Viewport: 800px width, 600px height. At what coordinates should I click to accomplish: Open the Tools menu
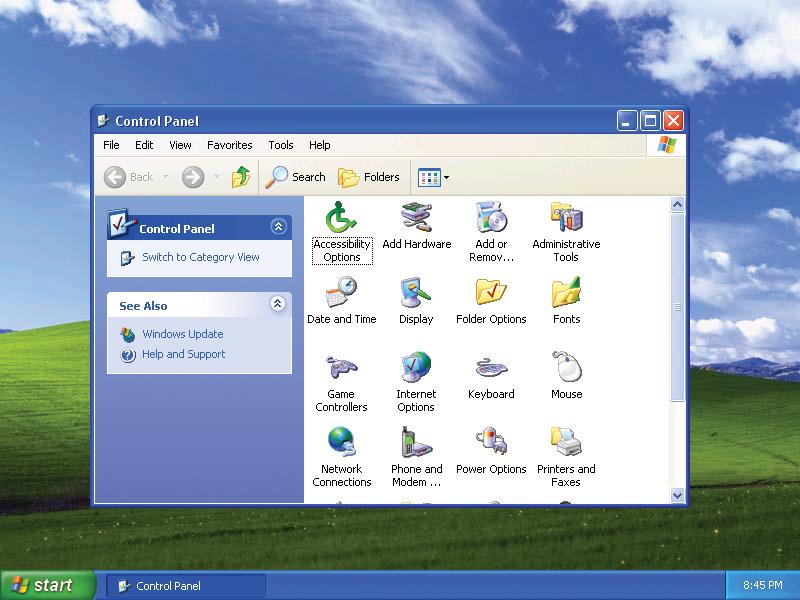click(x=281, y=145)
